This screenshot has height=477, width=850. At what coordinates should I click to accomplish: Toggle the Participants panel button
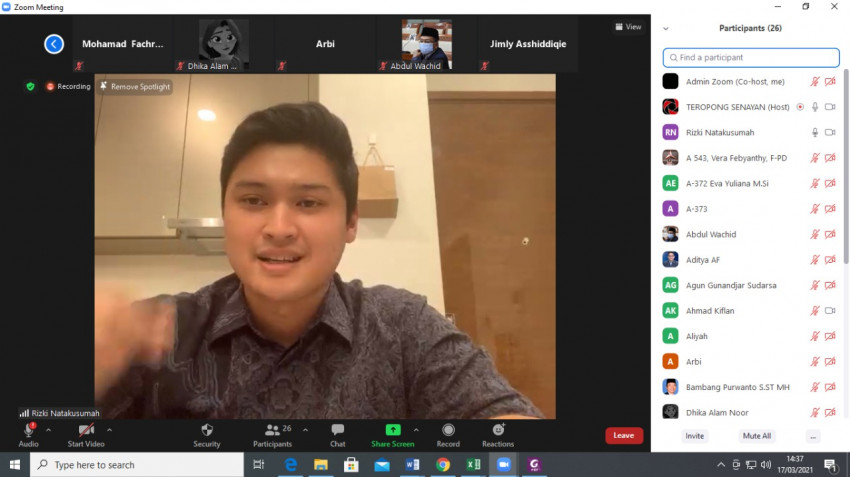pyautogui.click(x=273, y=435)
